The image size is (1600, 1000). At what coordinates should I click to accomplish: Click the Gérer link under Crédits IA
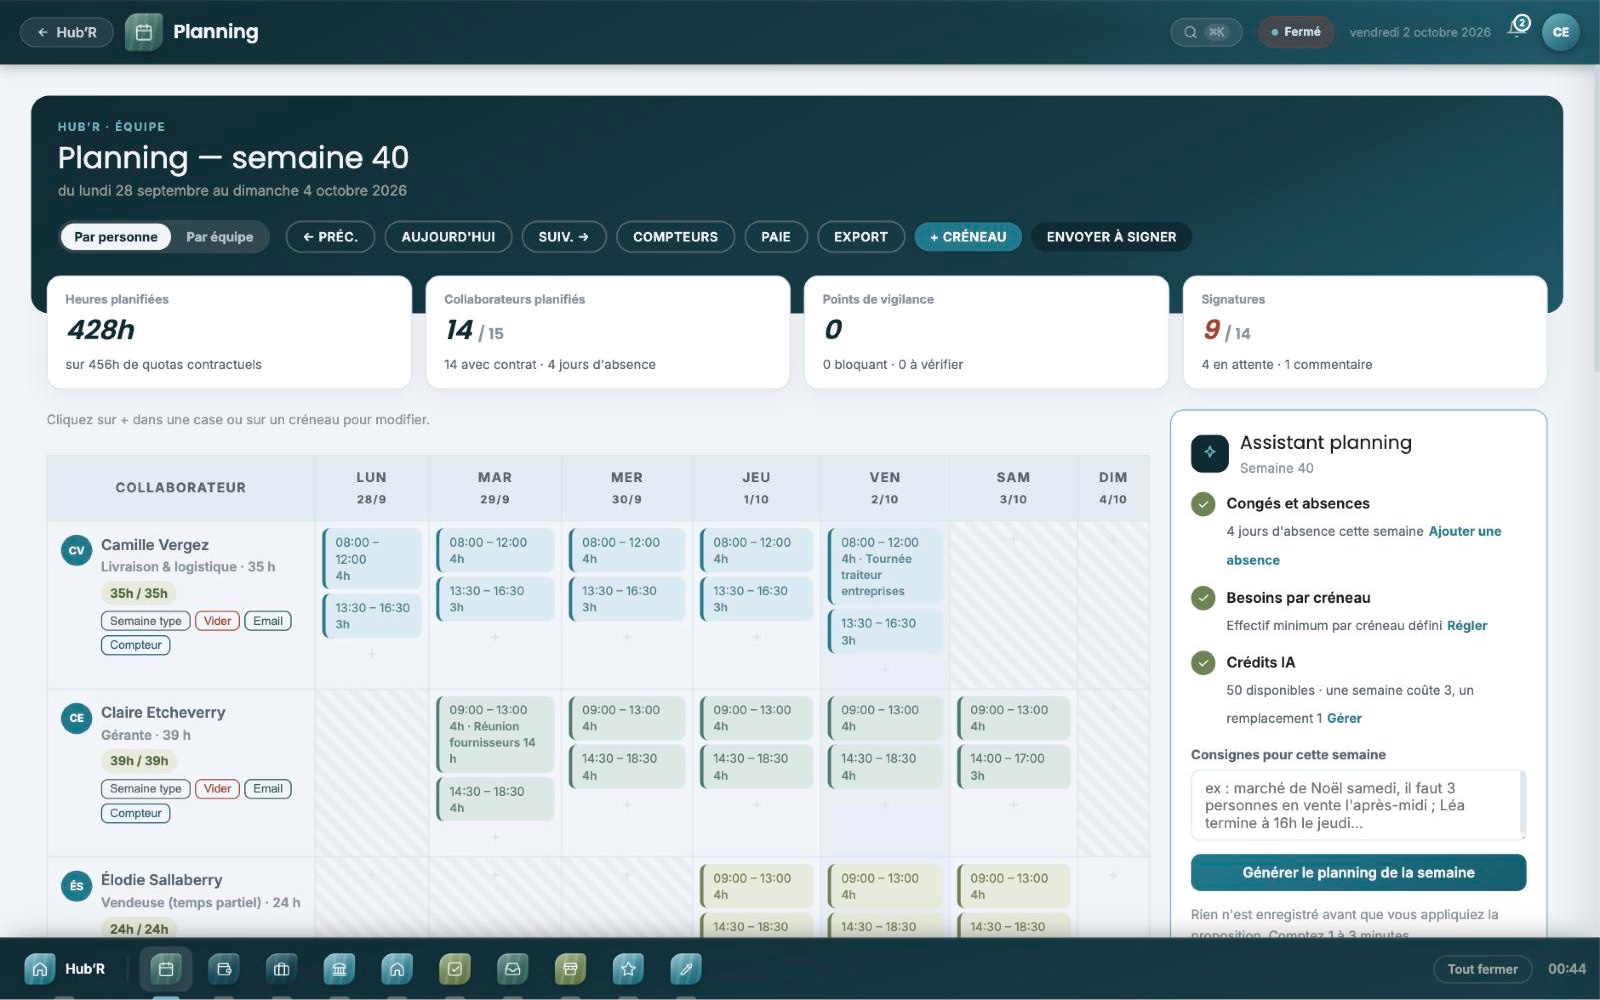coord(1344,719)
